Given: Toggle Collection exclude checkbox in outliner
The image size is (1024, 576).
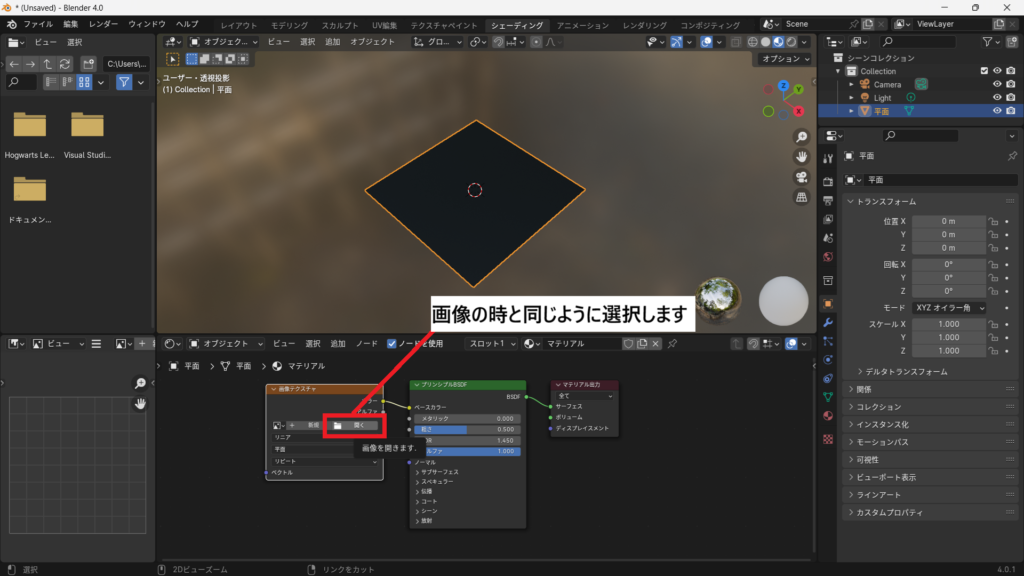Looking at the screenshot, I should click(x=985, y=71).
